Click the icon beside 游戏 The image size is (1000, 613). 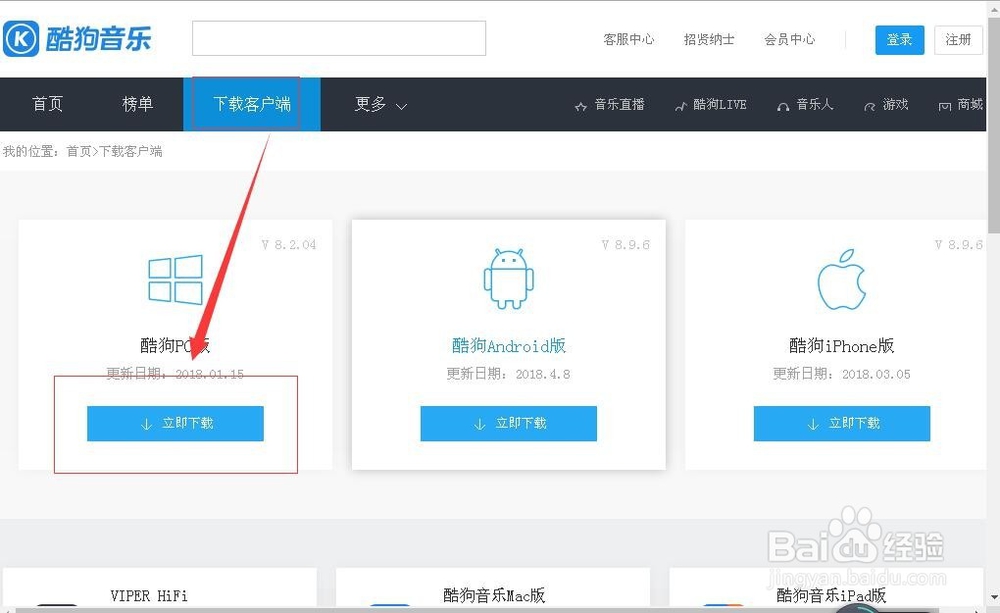[869, 107]
